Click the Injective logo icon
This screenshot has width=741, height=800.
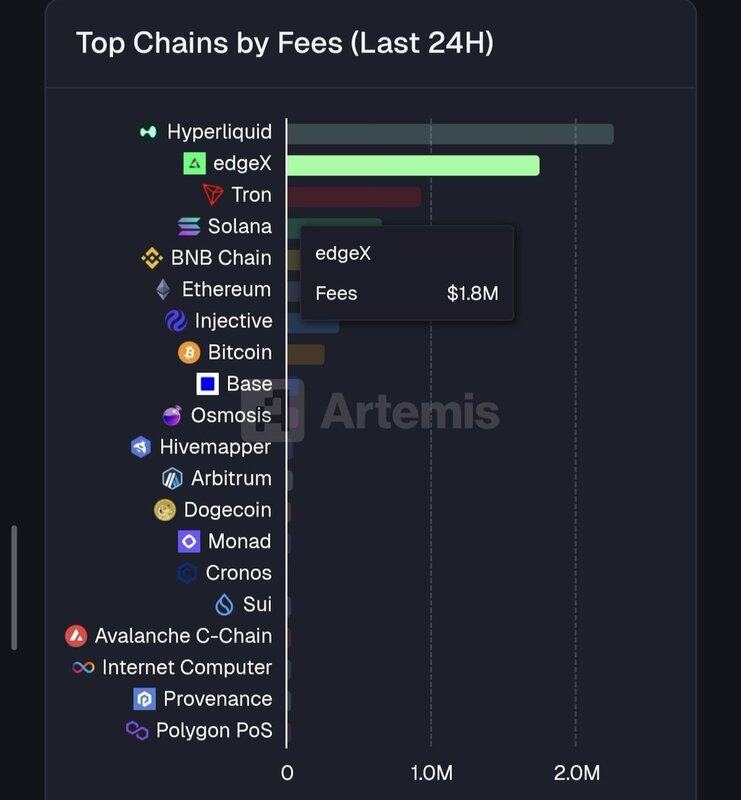point(176,321)
